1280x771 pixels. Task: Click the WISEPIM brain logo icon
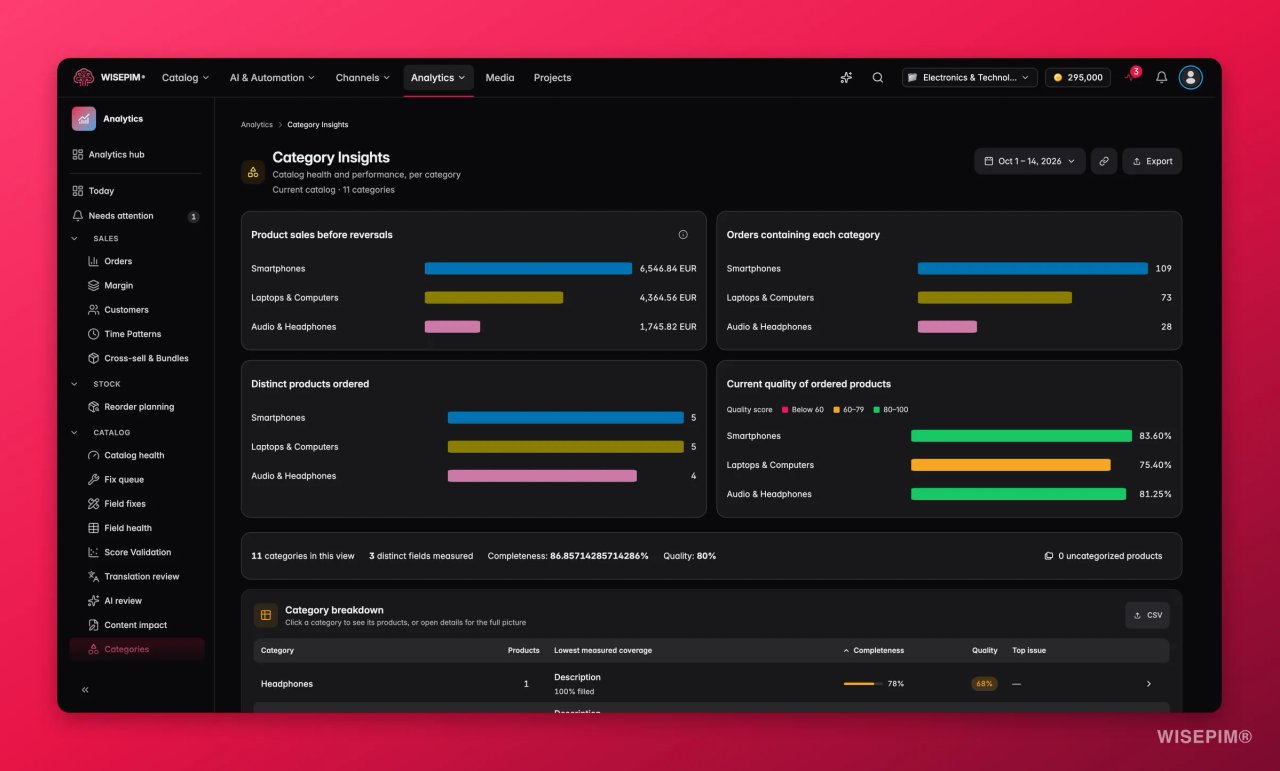pyautogui.click(x=83, y=77)
